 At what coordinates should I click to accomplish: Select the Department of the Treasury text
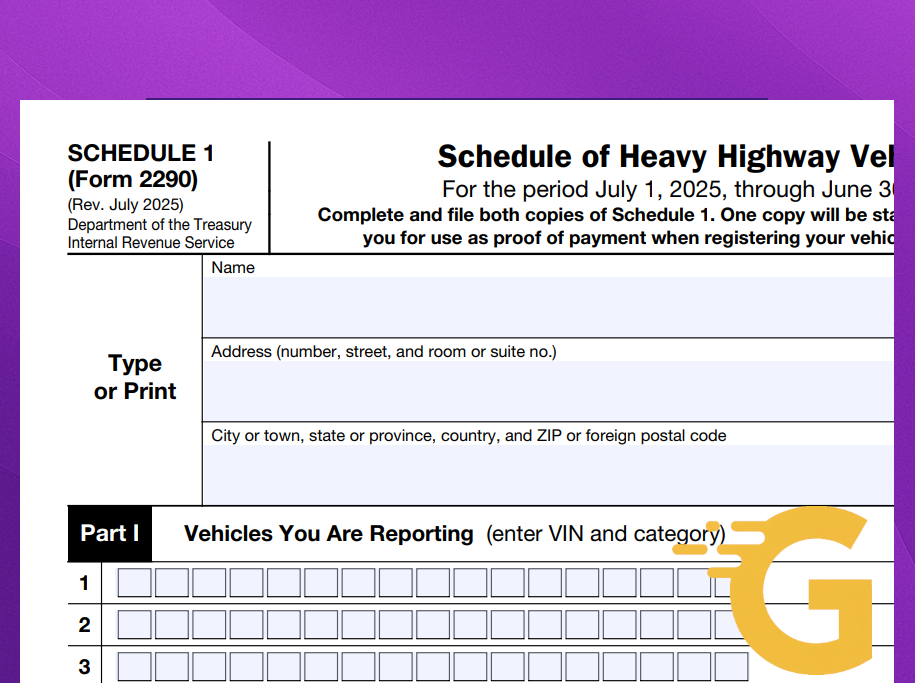pos(159,224)
